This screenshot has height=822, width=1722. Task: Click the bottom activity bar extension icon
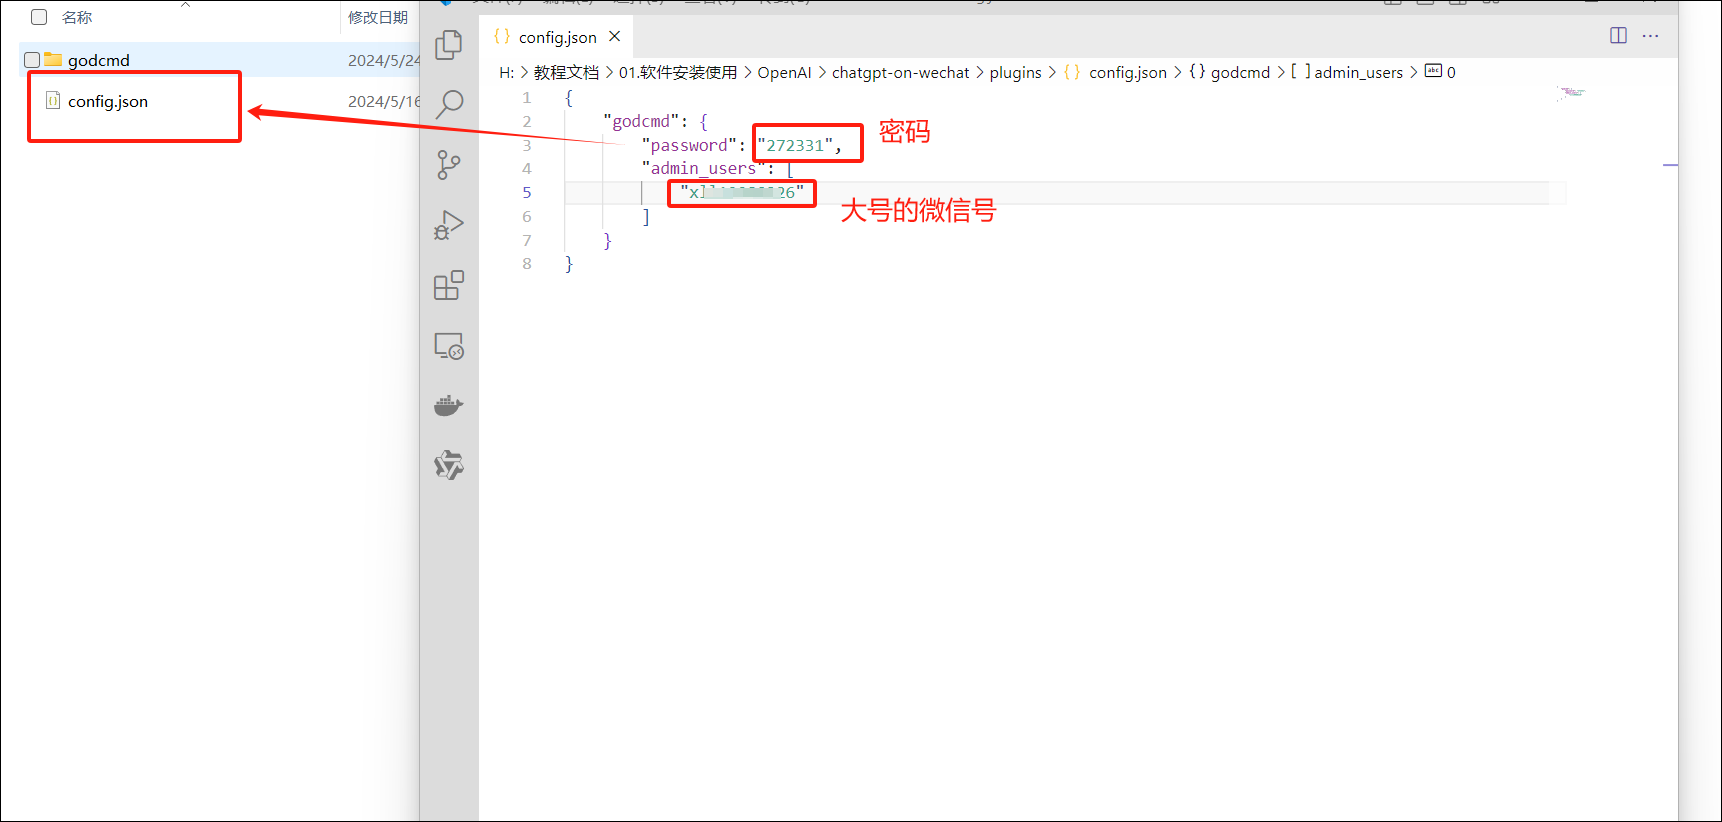click(x=449, y=465)
